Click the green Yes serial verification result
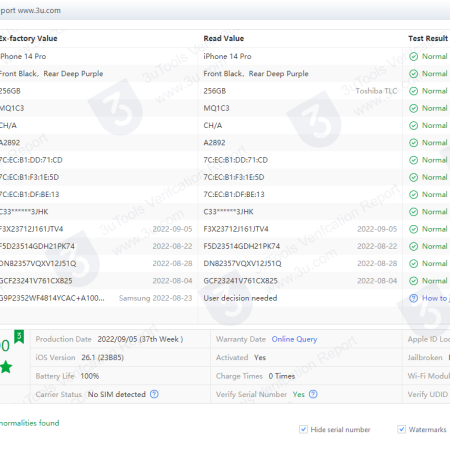The image size is (450, 450). tap(299, 394)
